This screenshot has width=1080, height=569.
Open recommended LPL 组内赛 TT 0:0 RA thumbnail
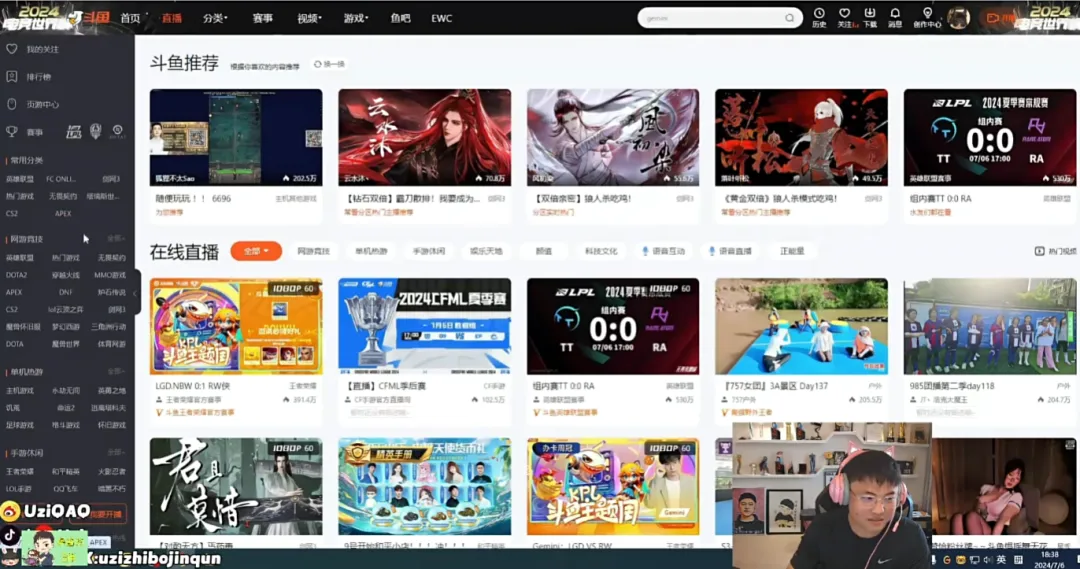[990, 137]
